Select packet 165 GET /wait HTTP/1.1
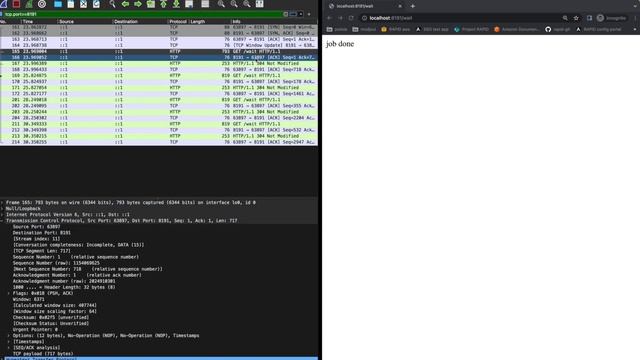This screenshot has height=360, width=640. point(159,51)
